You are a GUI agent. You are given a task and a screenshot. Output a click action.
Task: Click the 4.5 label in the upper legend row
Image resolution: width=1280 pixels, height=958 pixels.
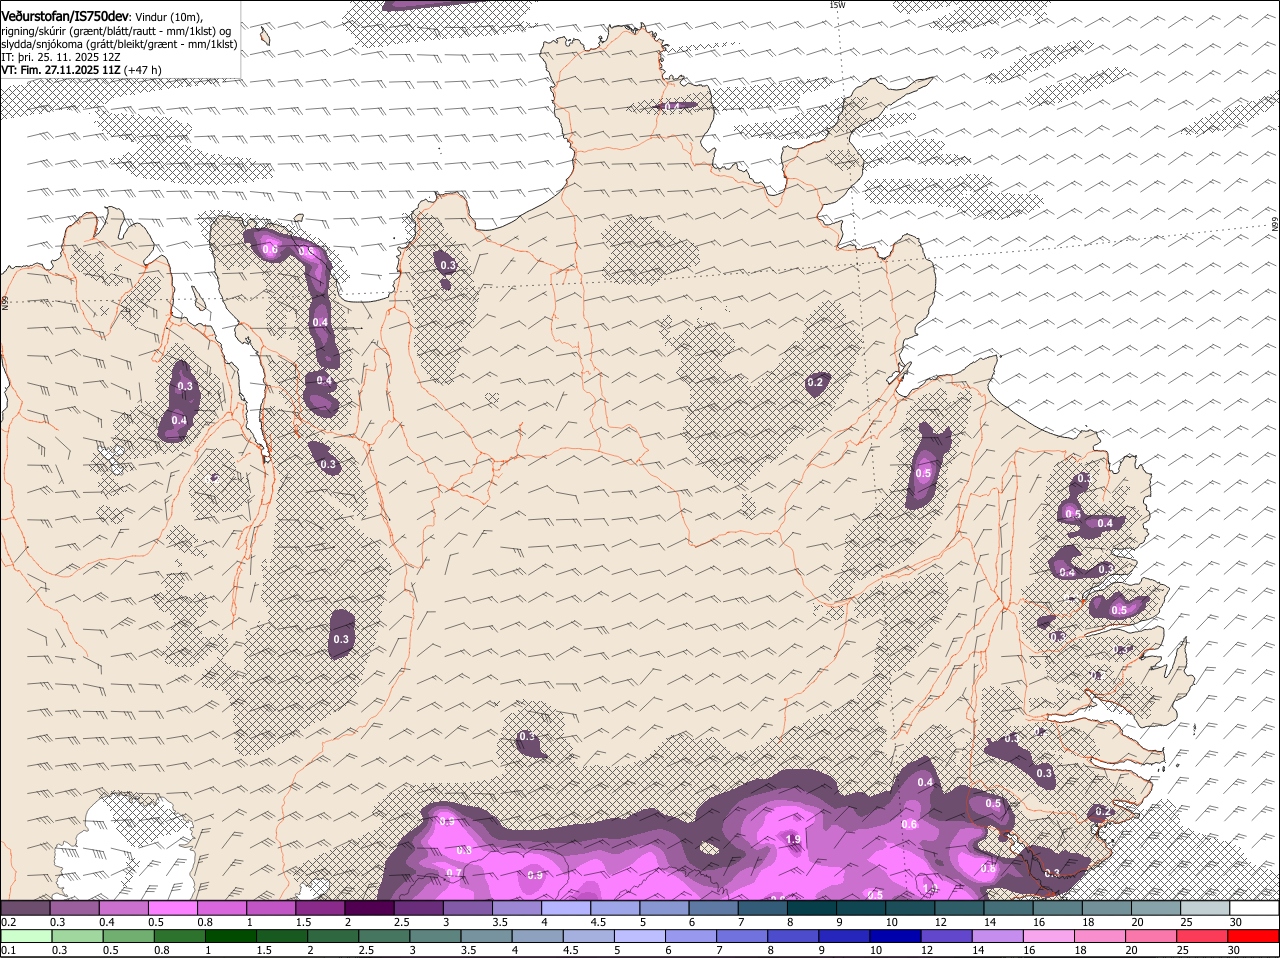pyautogui.click(x=599, y=922)
